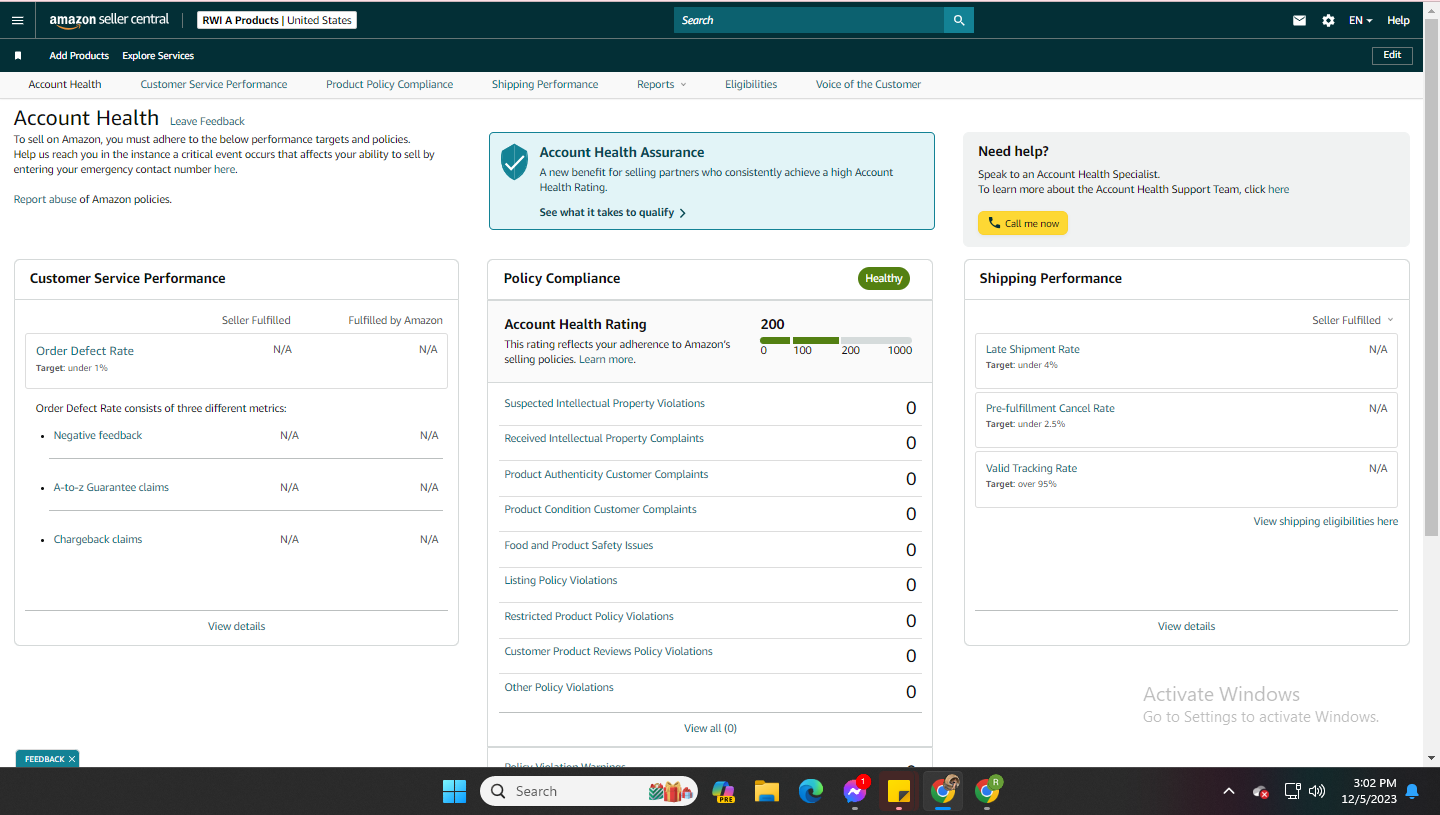Open Suspected Intellectual Property Violations

[604, 403]
